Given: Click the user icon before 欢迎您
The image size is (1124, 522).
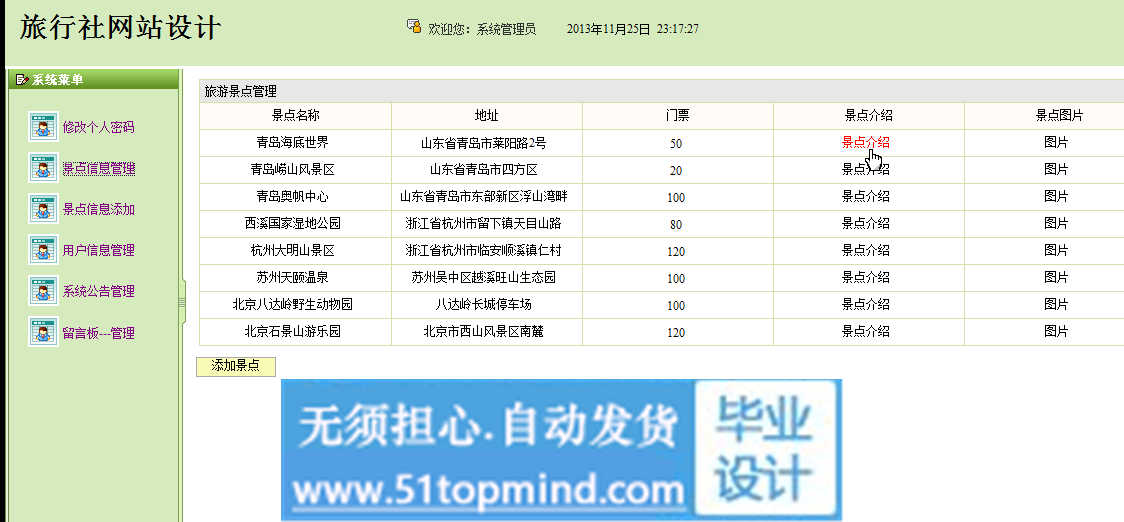Looking at the screenshot, I should coord(414,27).
